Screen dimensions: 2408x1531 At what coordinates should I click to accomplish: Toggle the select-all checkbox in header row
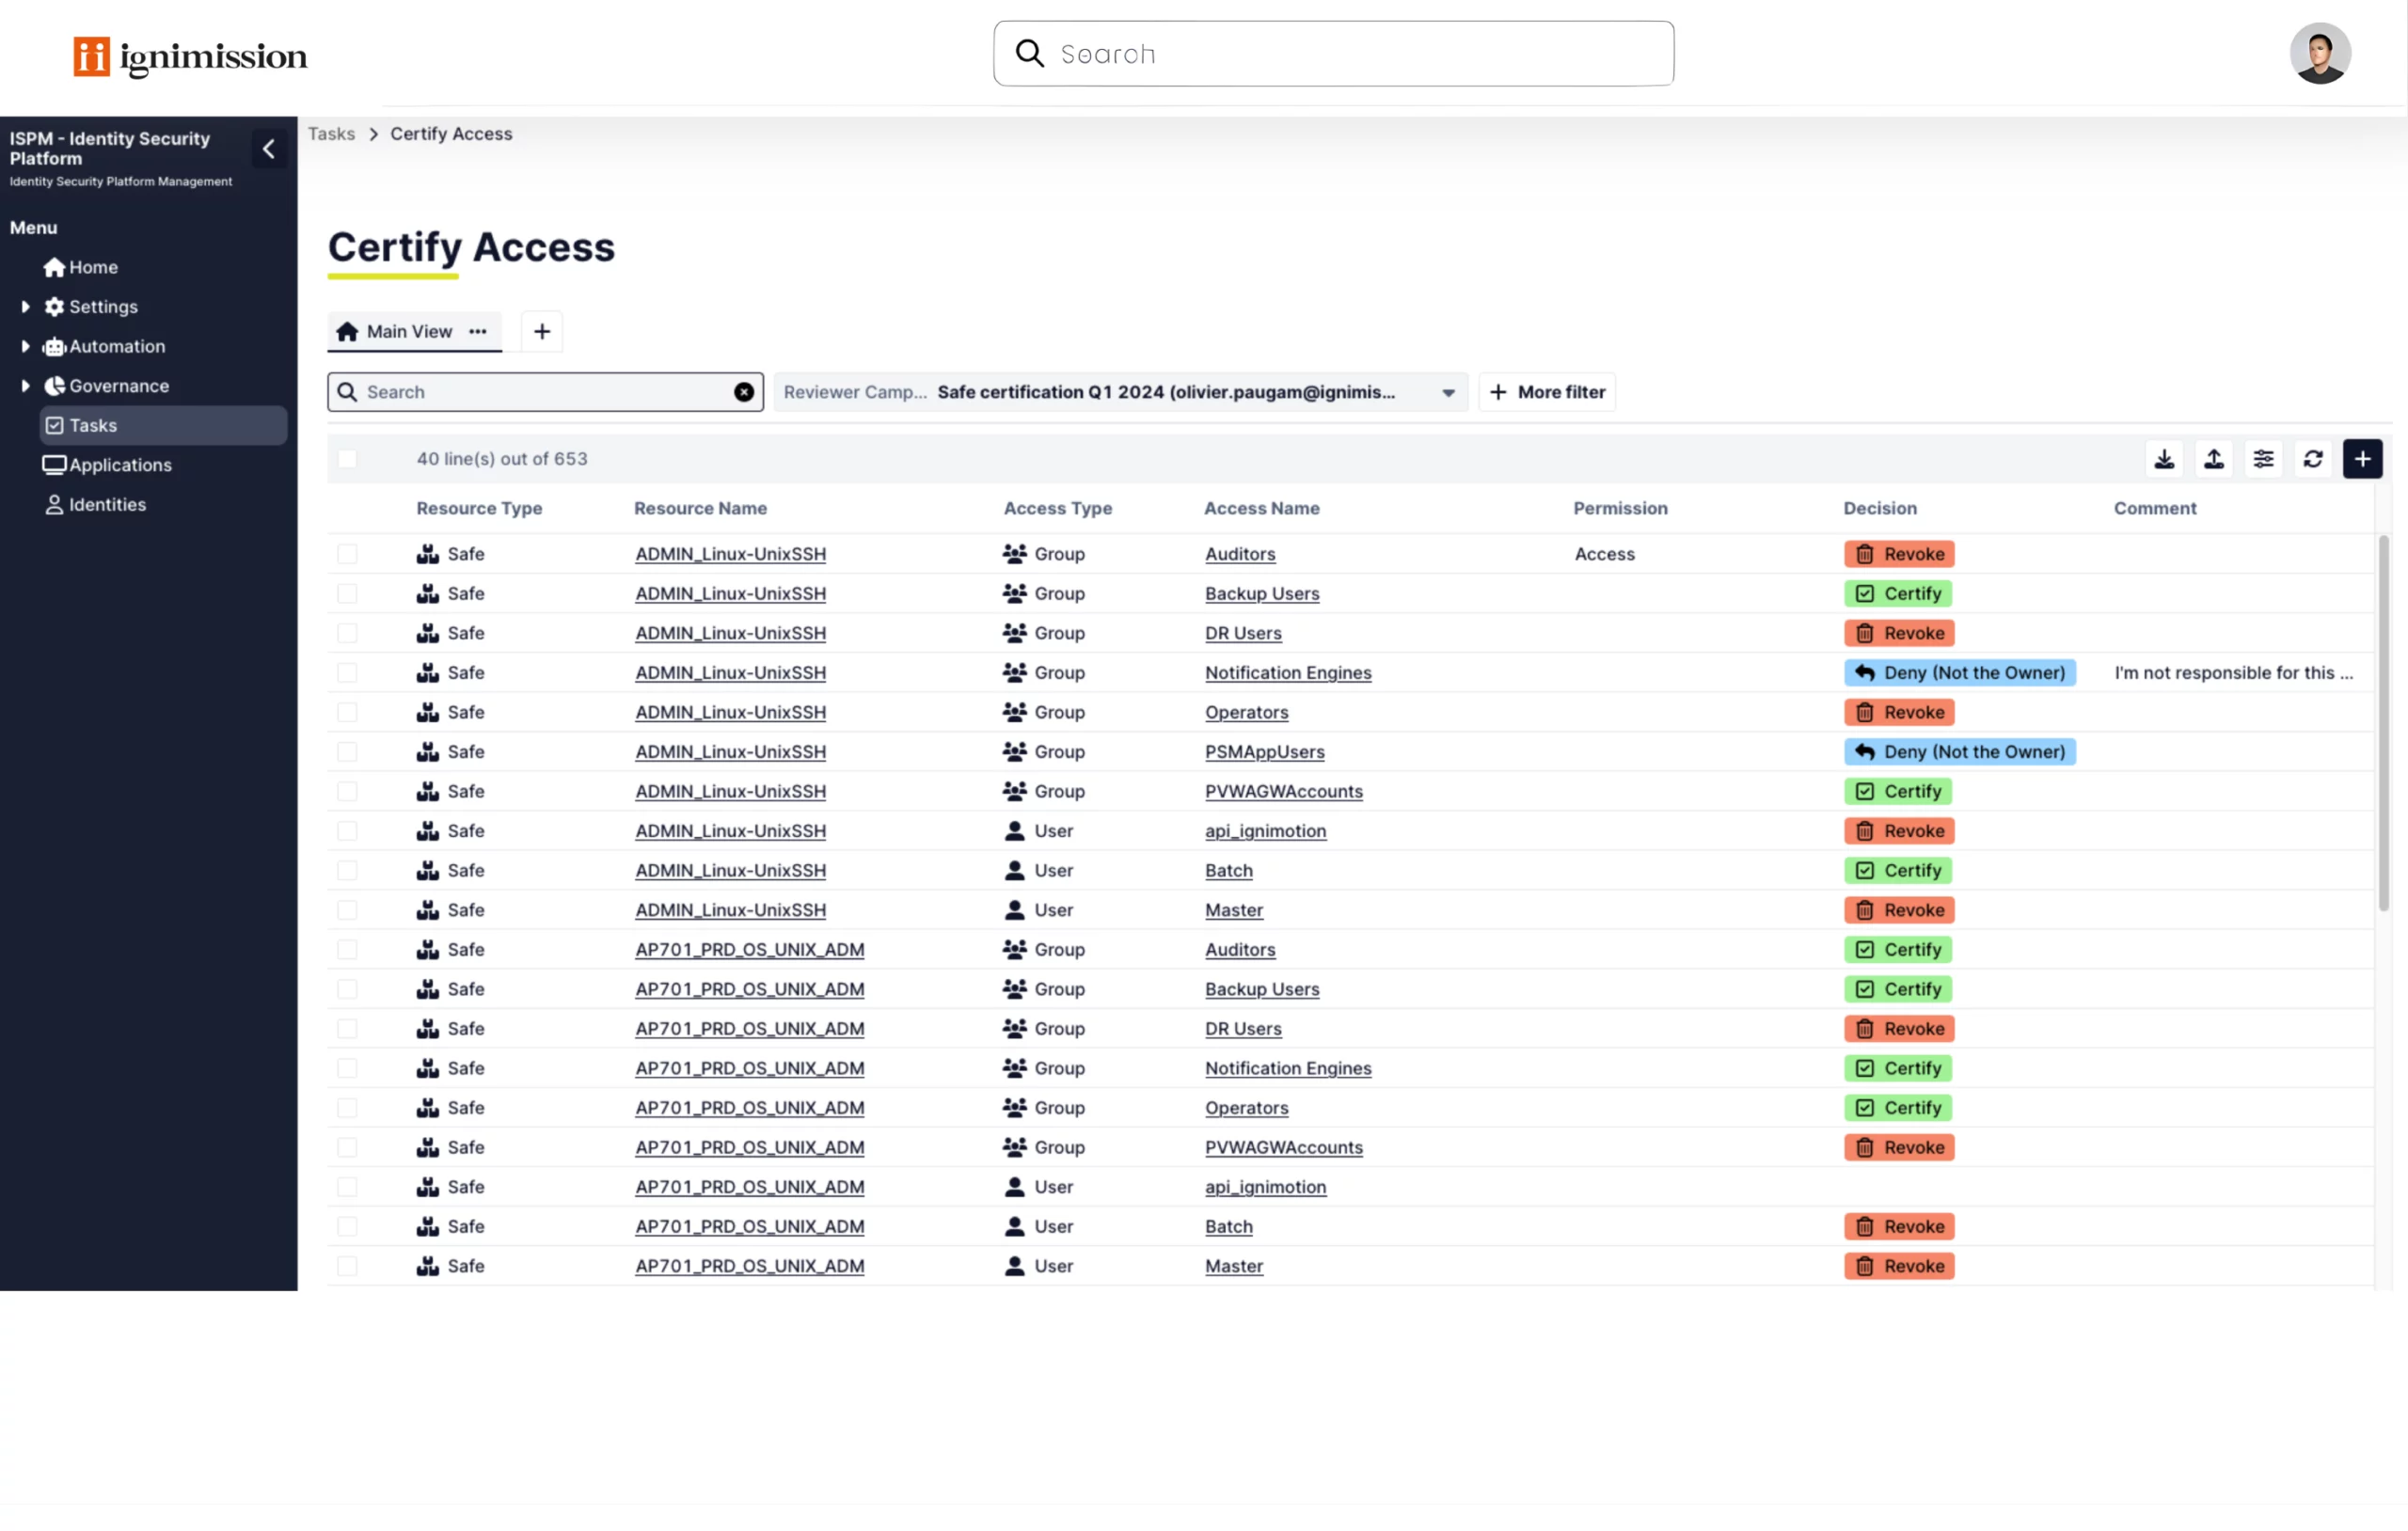(x=347, y=459)
